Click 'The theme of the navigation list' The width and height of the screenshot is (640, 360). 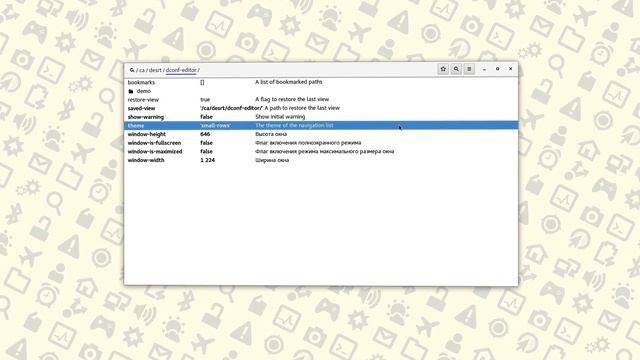pyautogui.click(x=294, y=125)
